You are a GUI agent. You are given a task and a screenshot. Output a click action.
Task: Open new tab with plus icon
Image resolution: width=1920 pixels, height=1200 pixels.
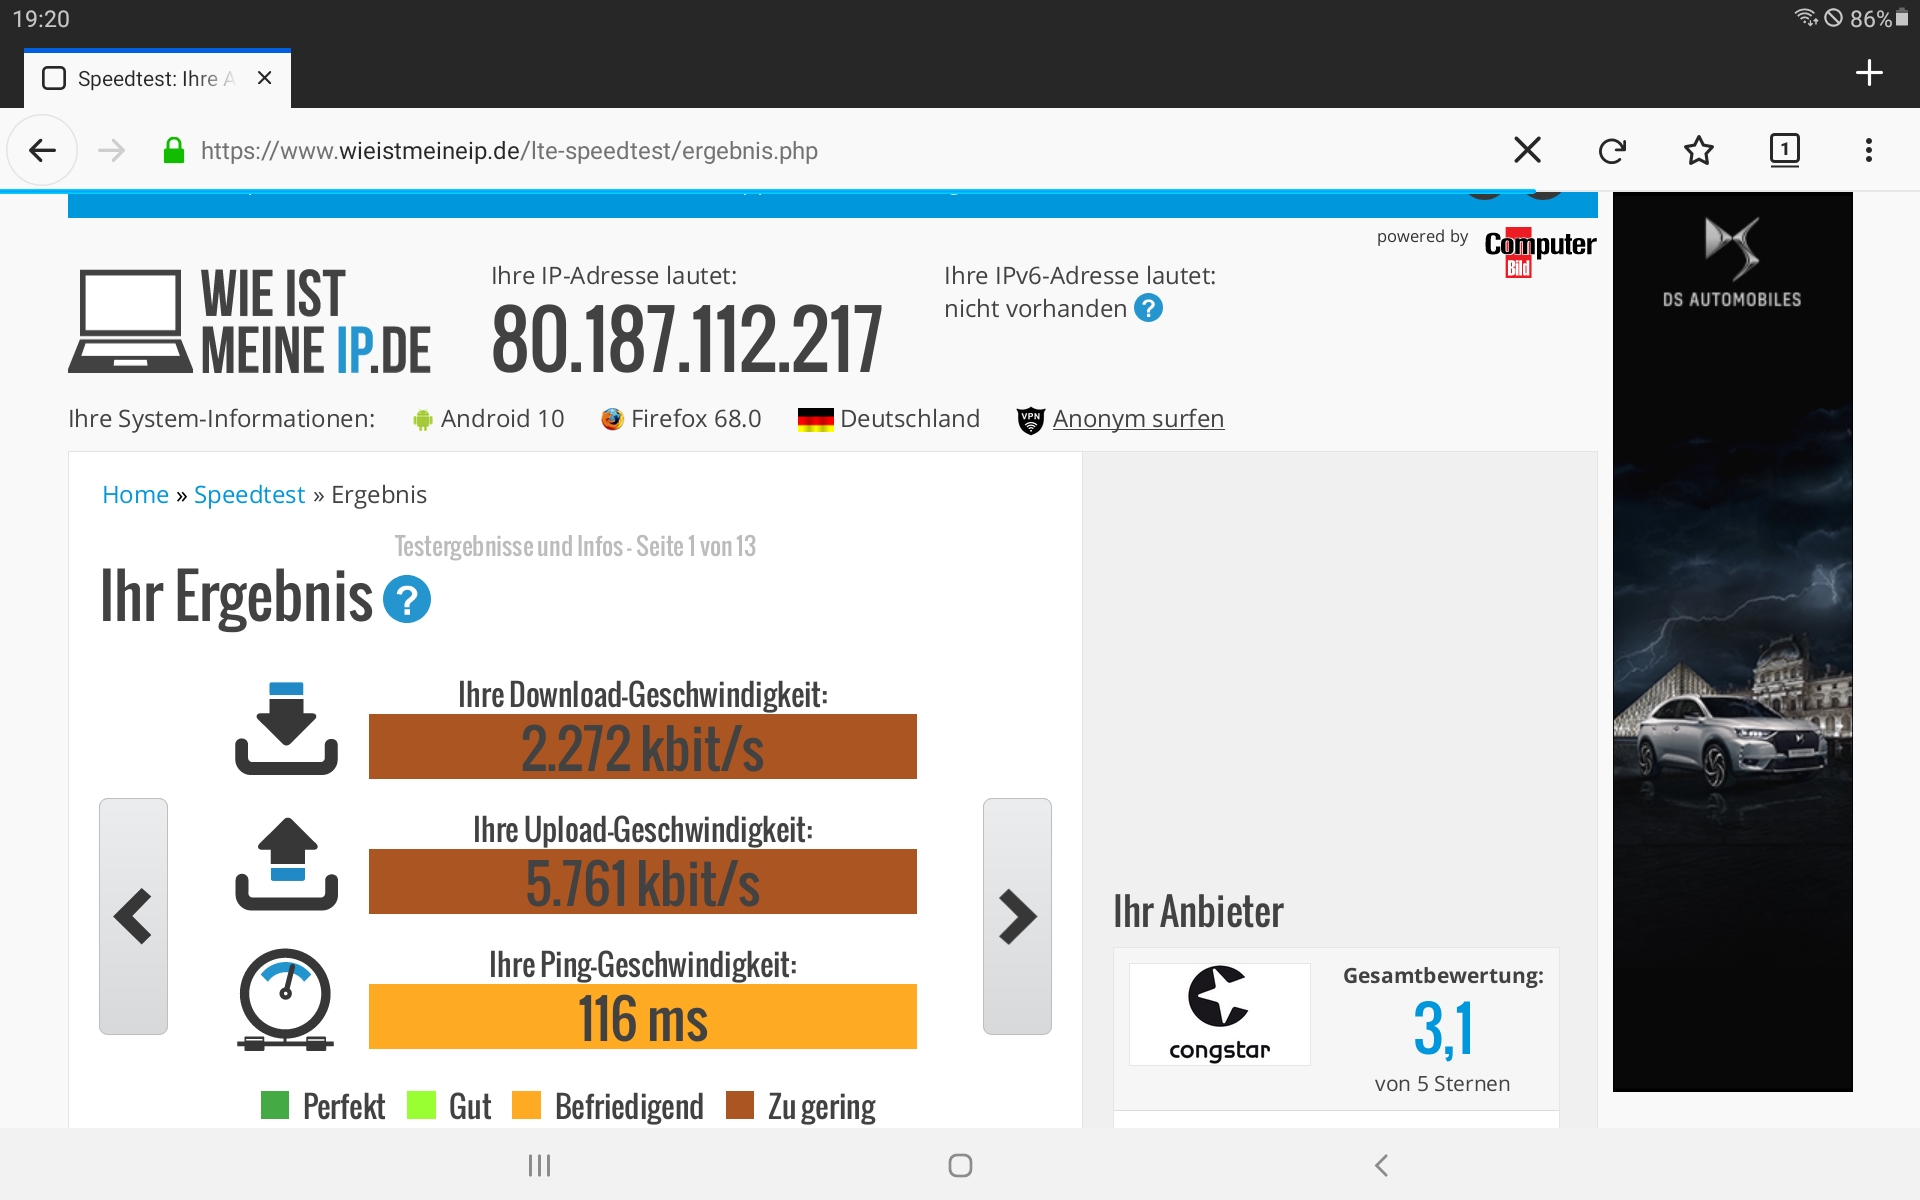pos(1868,73)
